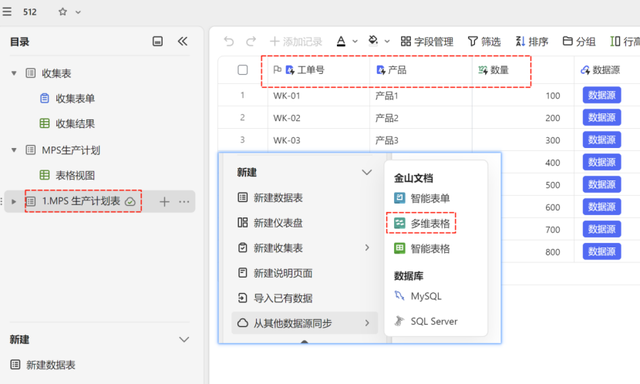Open the hamburger menu icon
The image size is (640, 384).
click(7, 11)
